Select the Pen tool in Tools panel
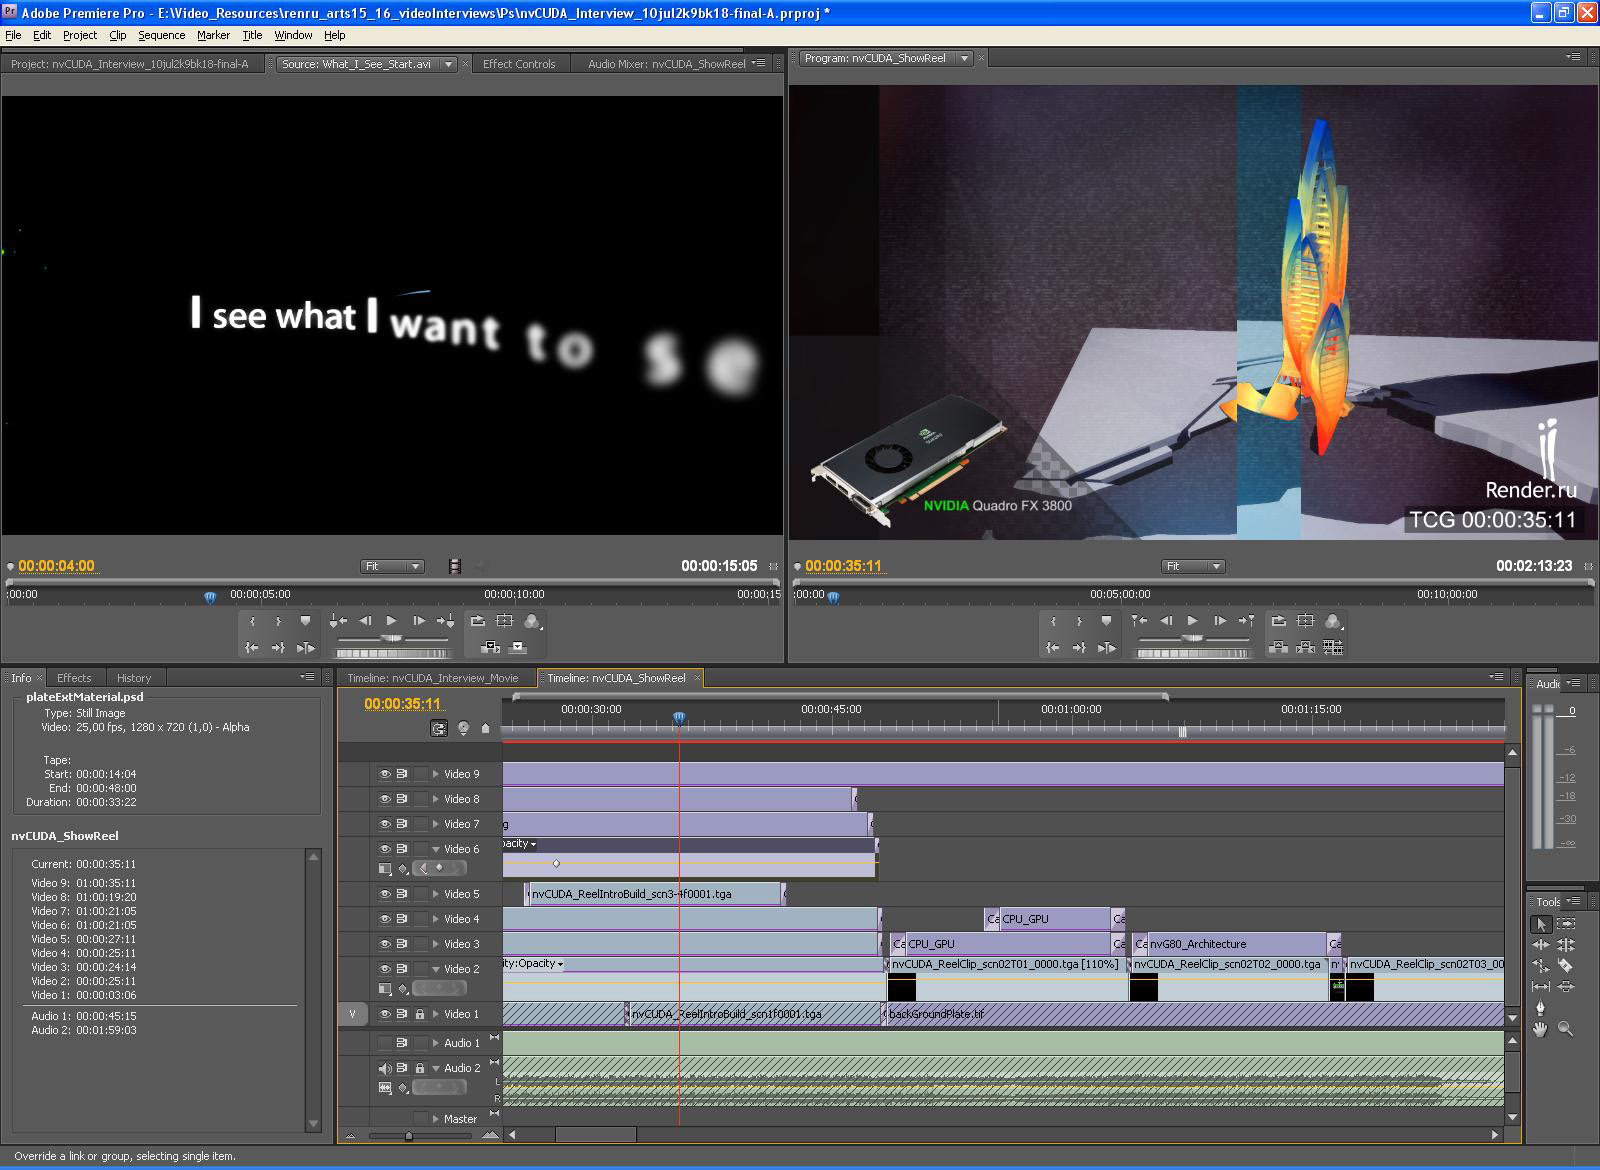 [1541, 1007]
